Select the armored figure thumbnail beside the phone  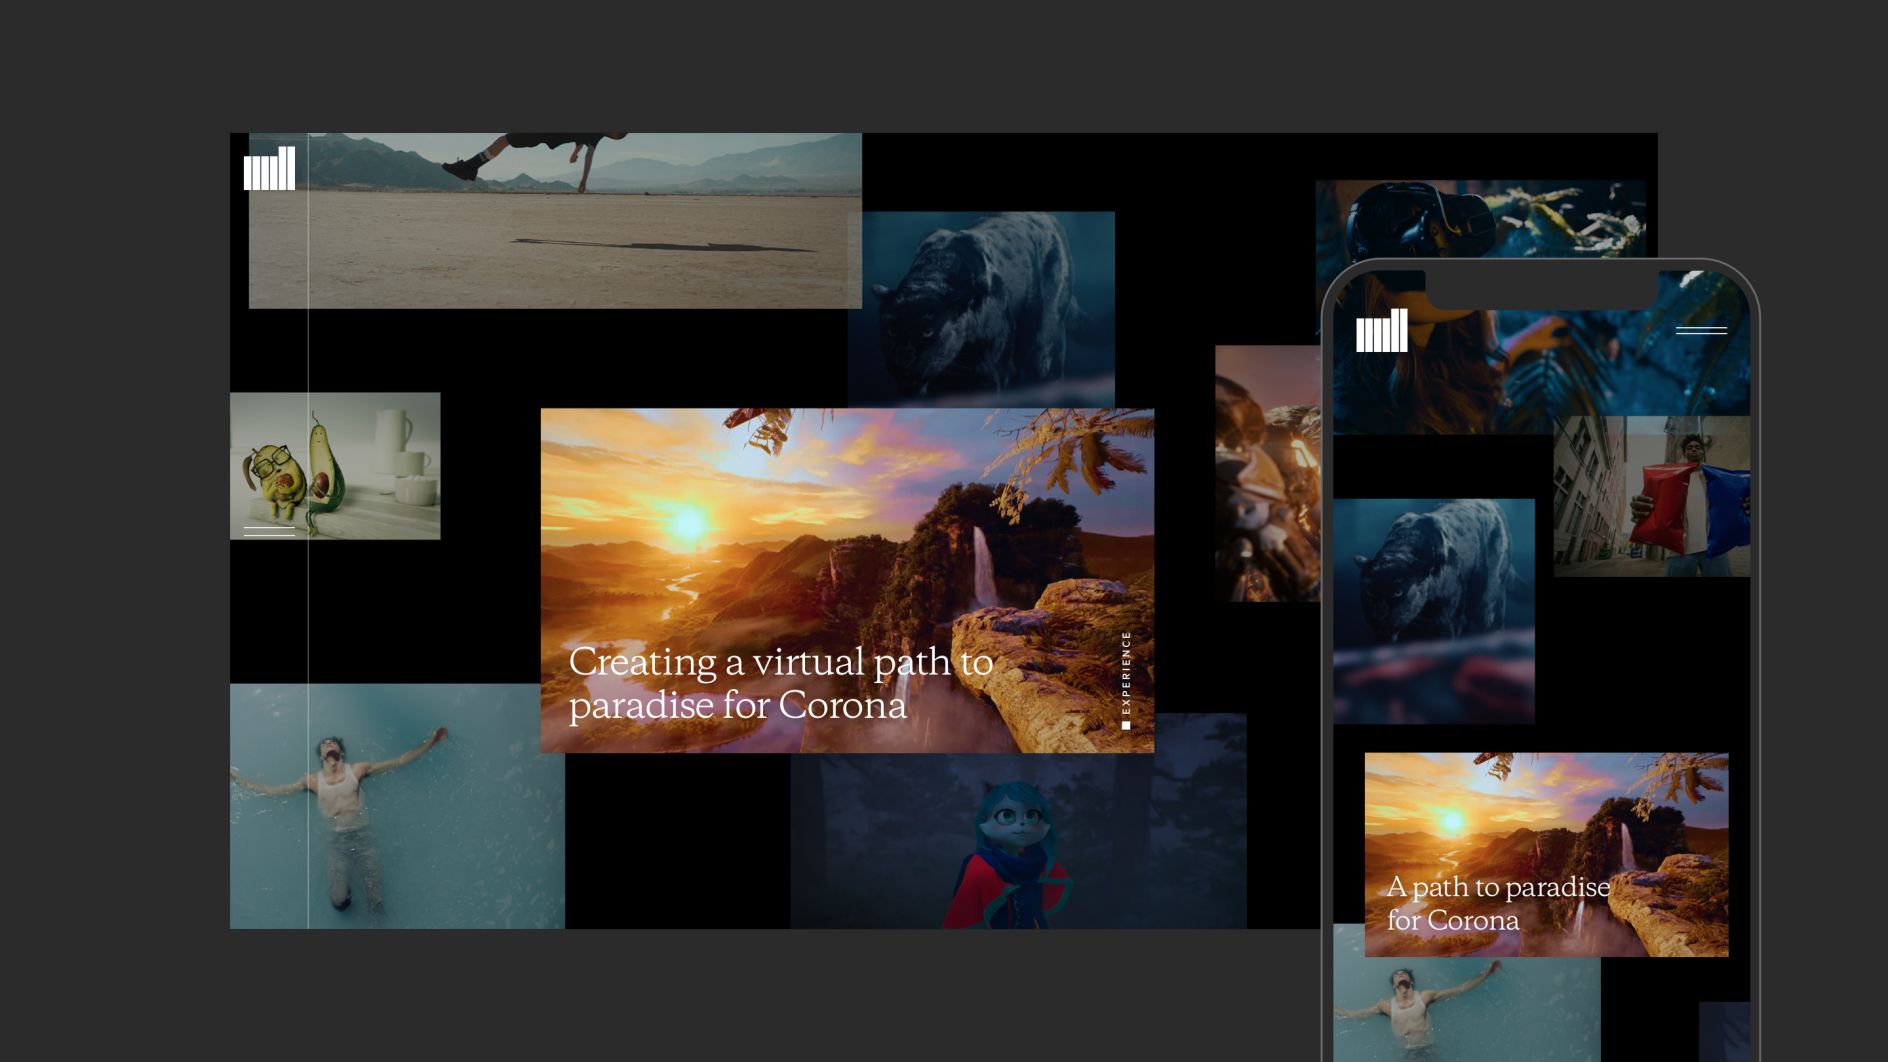(x=1266, y=473)
